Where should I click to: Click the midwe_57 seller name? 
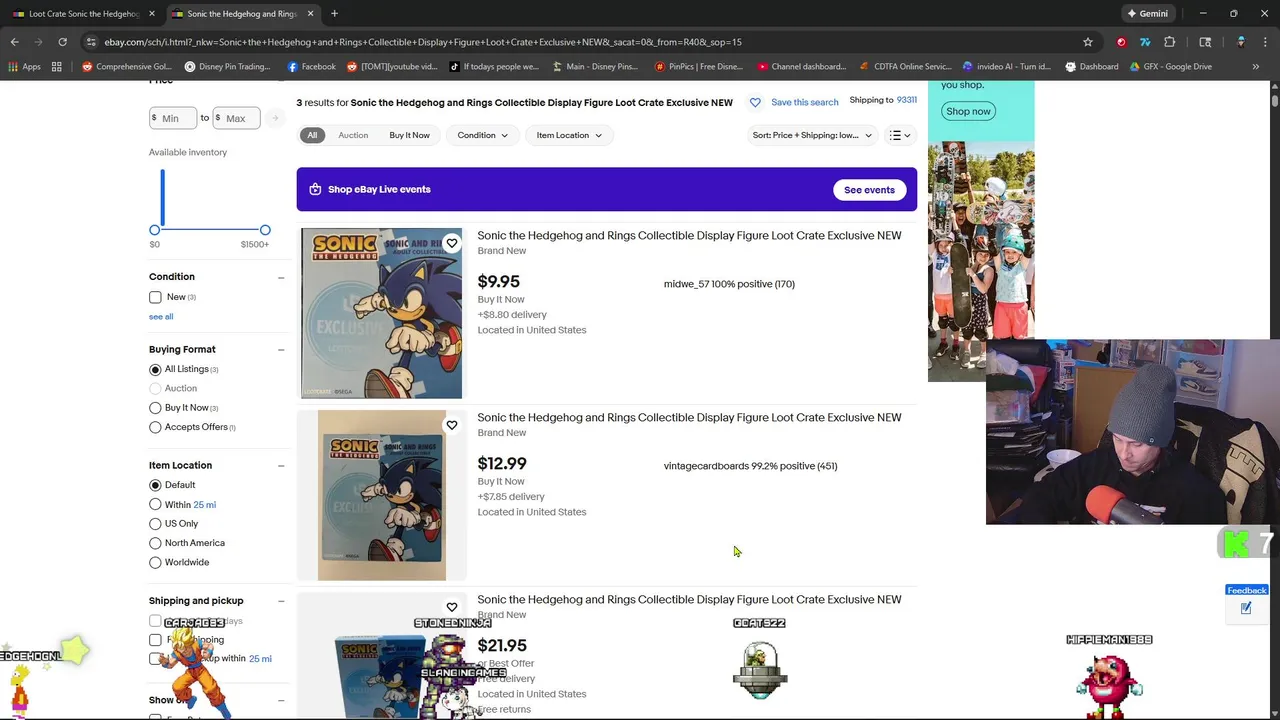click(x=686, y=284)
